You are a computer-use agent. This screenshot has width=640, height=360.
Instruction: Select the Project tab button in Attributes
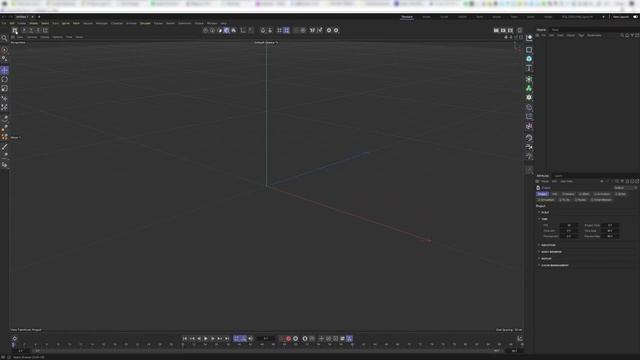coord(542,194)
